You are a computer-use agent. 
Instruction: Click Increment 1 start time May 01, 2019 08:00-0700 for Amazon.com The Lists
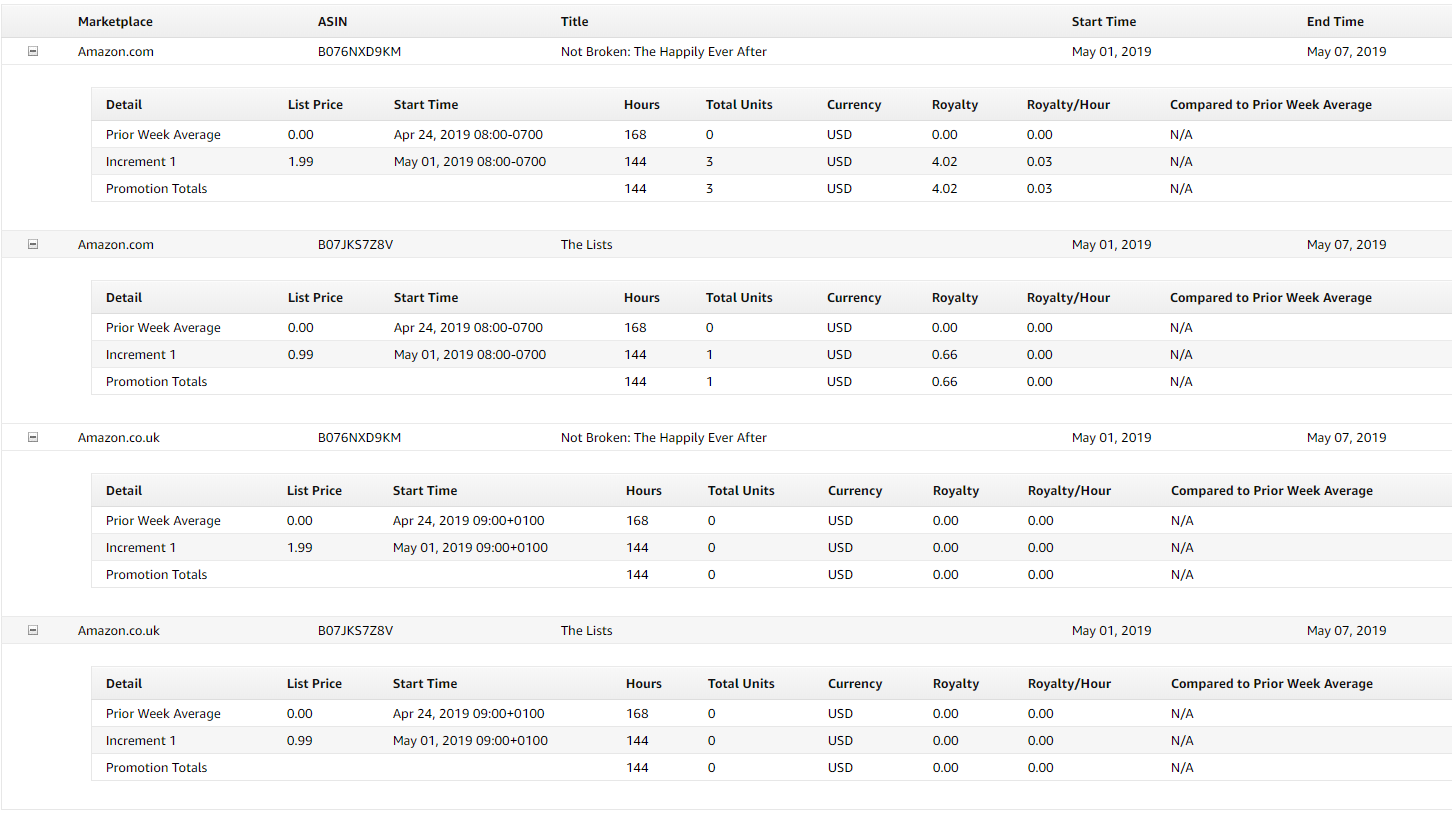pos(469,354)
